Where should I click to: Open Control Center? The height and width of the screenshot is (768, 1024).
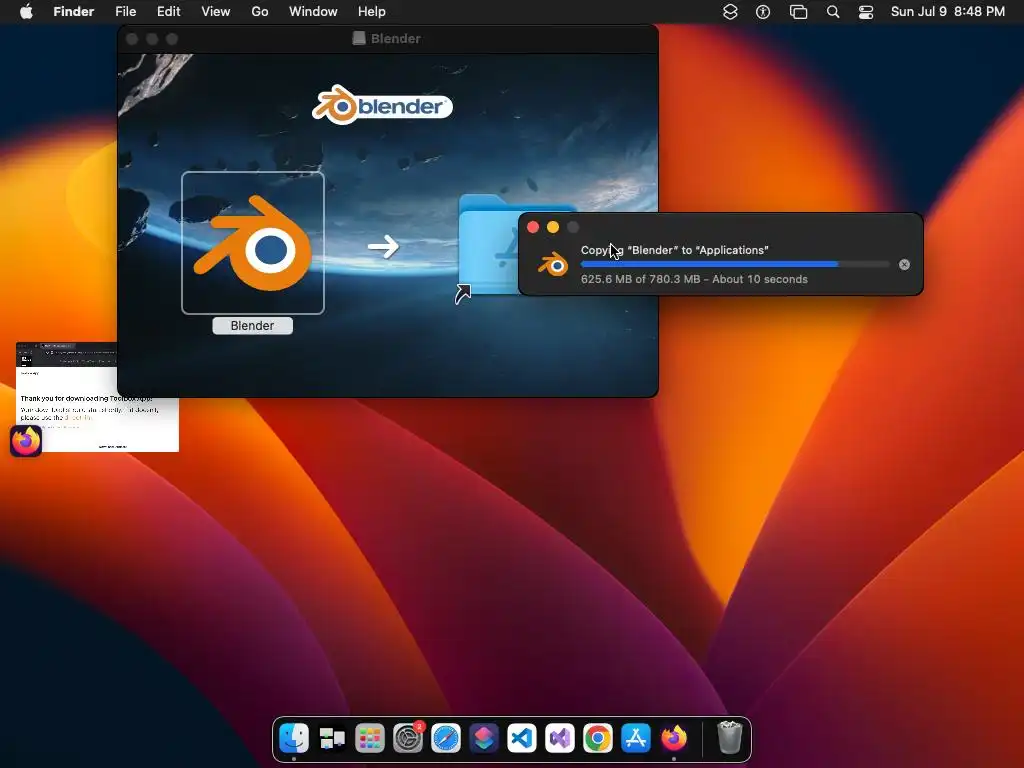click(x=866, y=12)
